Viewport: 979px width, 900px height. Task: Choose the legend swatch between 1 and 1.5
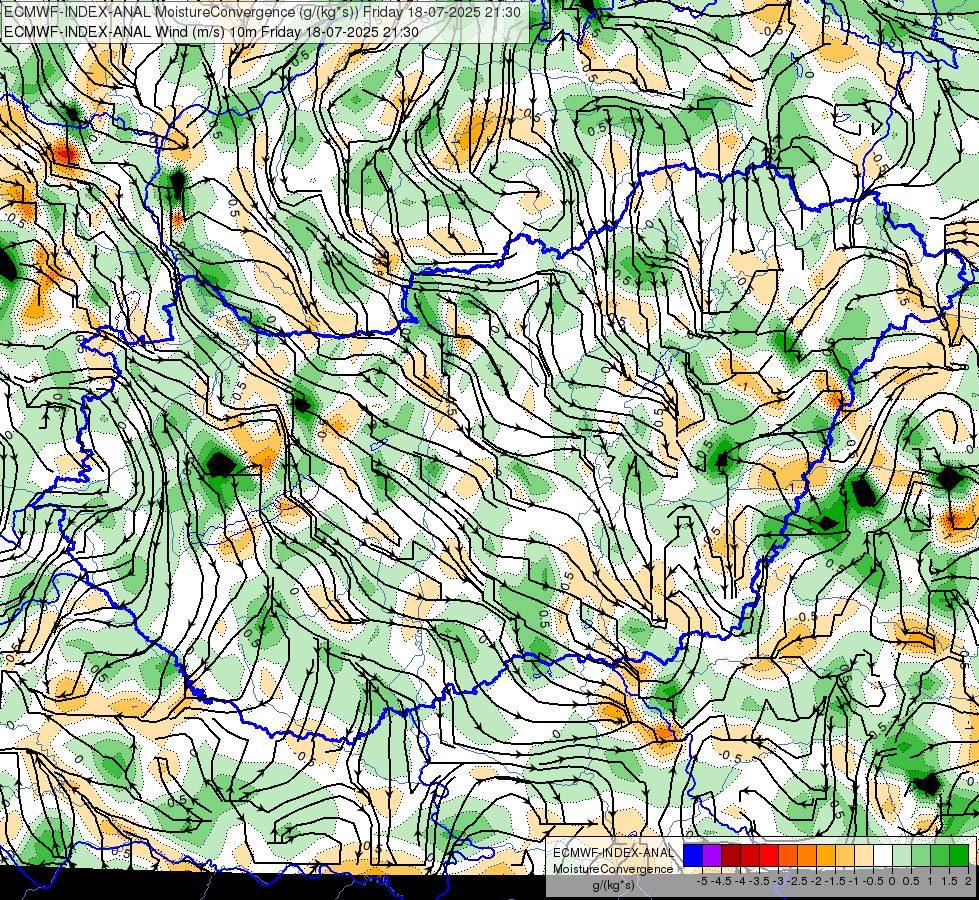(940, 855)
